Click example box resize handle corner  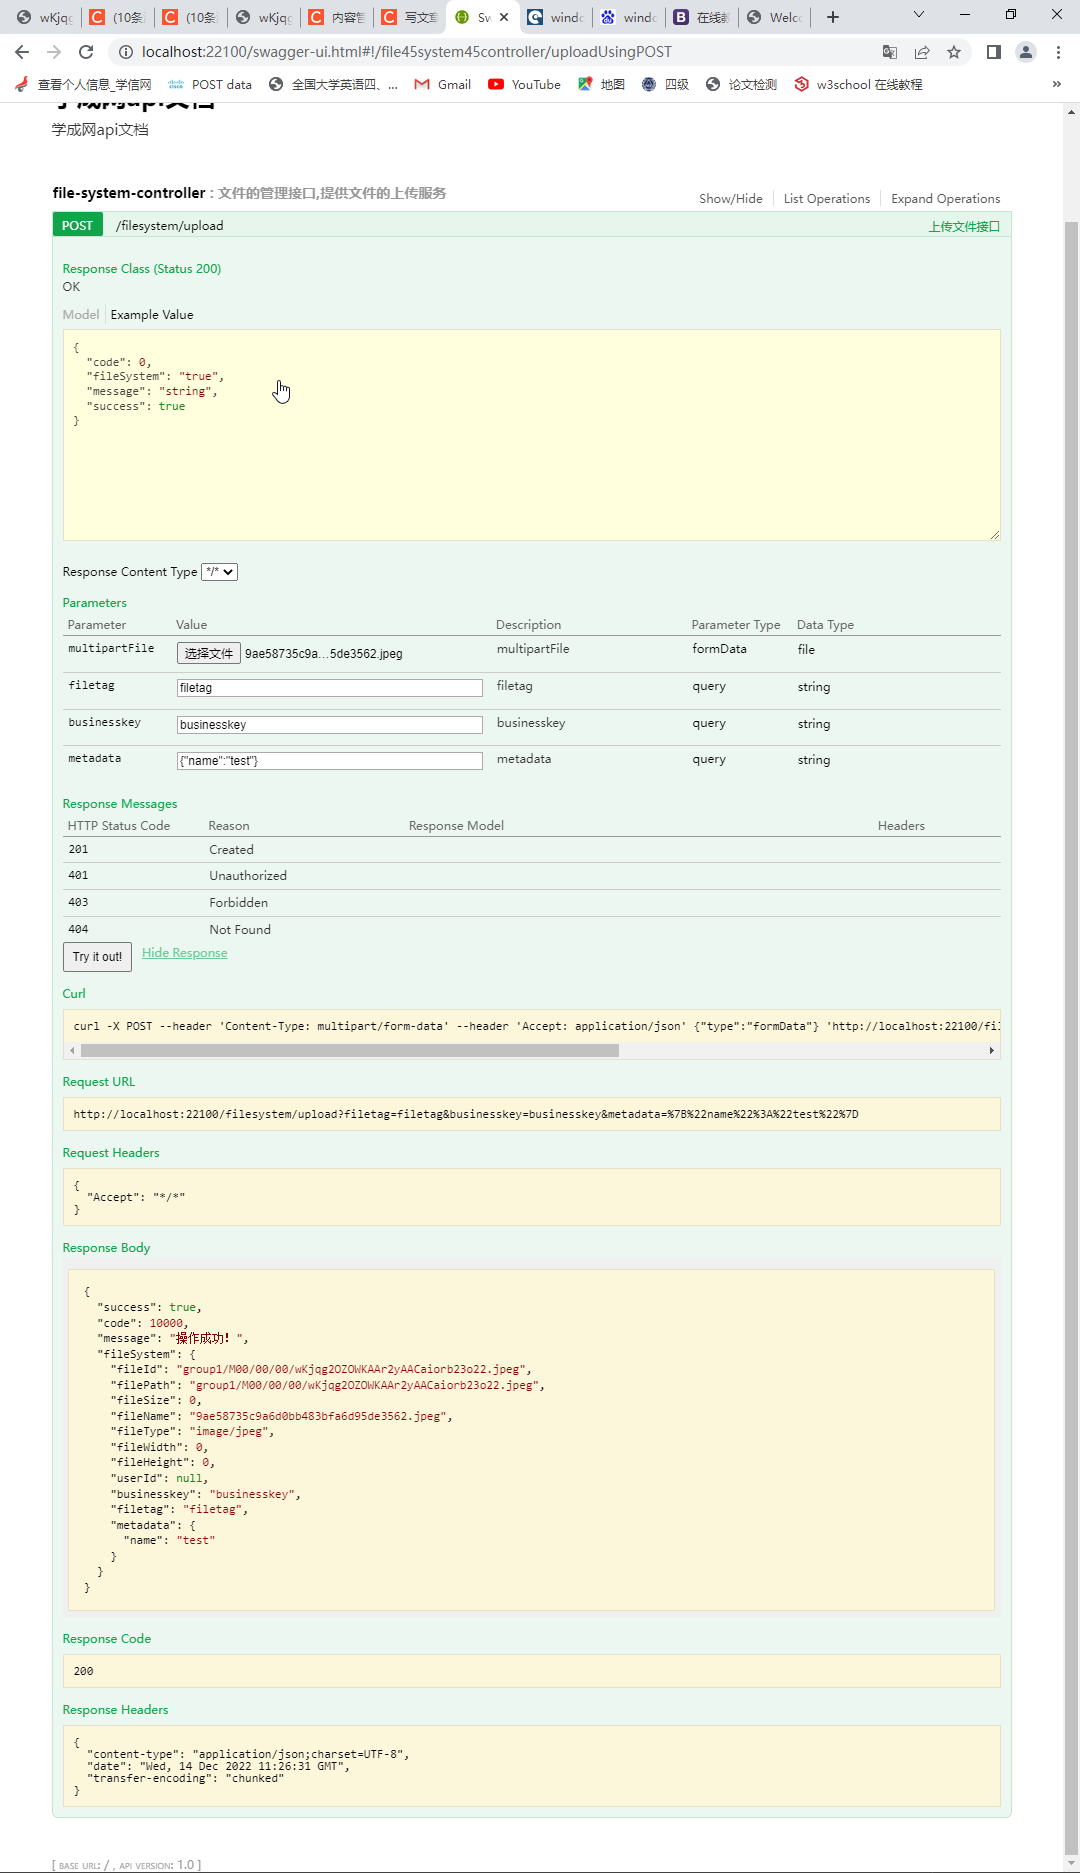[x=994, y=535]
